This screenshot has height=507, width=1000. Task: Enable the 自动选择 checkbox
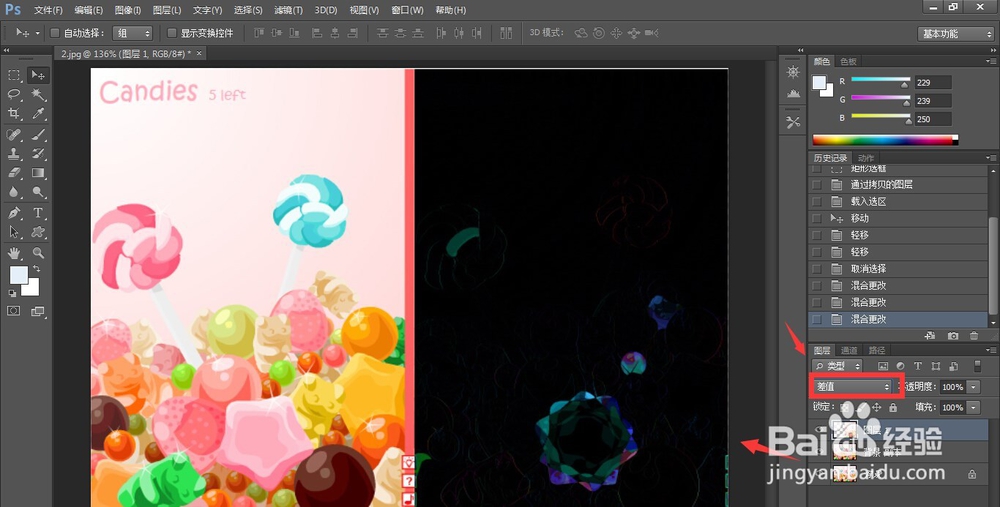coord(55,33)
